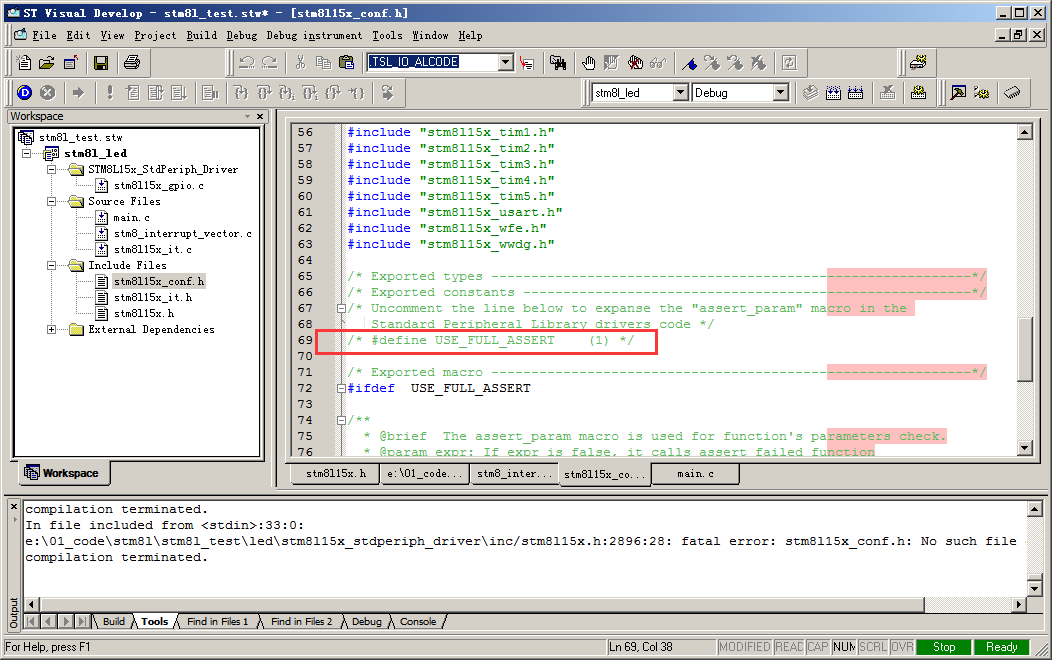Click the New file toolbar icon
Viewport: 1052px width, 660px height.
[x=25, y=63]
